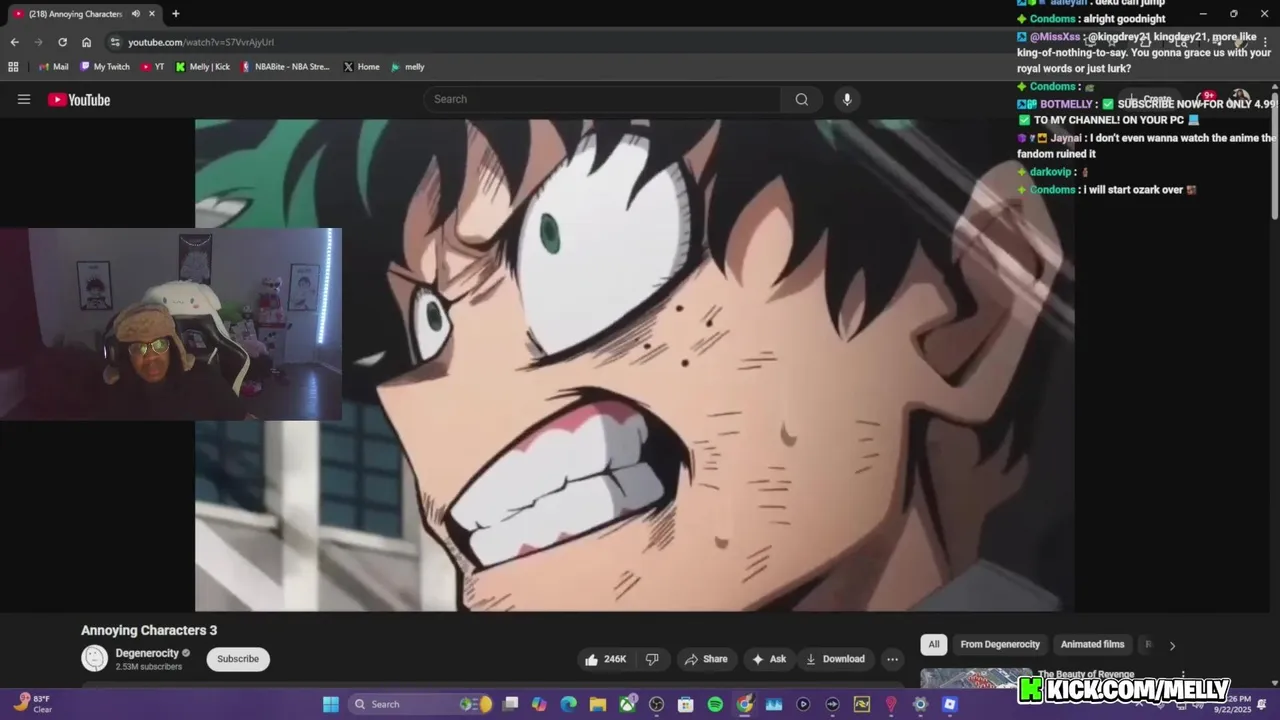The width and height of the screenshot is (1280, 720).
Task: Open the weather widget showing 83°F
Action: coord(32,704)
